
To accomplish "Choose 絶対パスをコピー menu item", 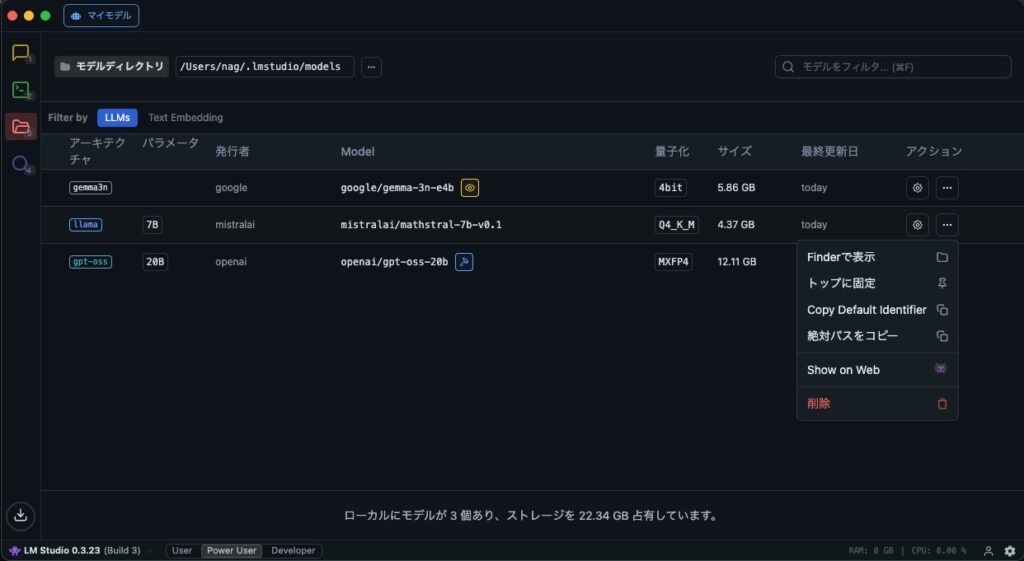I will click(877, 336).
